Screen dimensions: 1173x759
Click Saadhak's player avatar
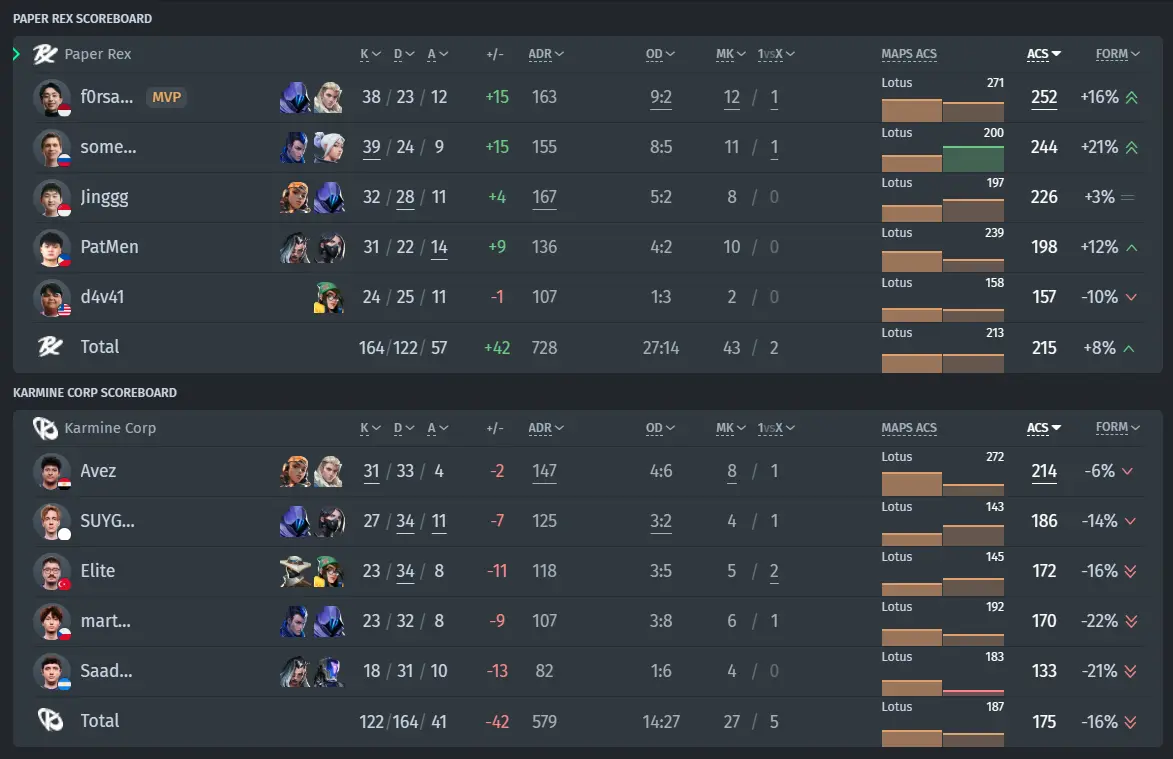(52, 671)
